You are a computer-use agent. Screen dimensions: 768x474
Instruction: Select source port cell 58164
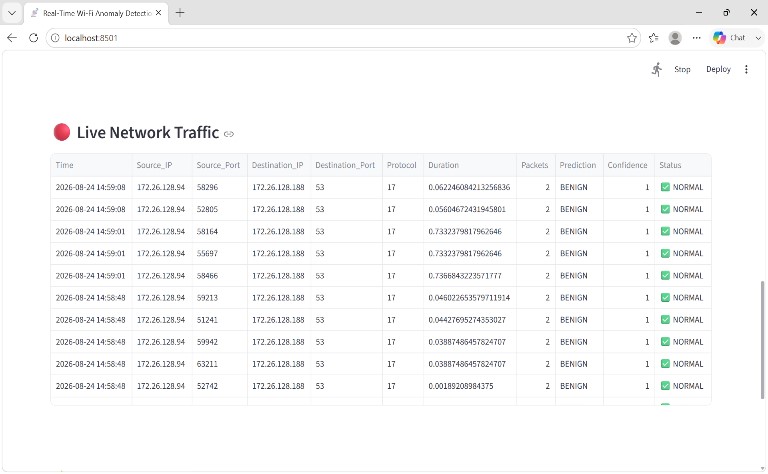click(x=219, y=231)
